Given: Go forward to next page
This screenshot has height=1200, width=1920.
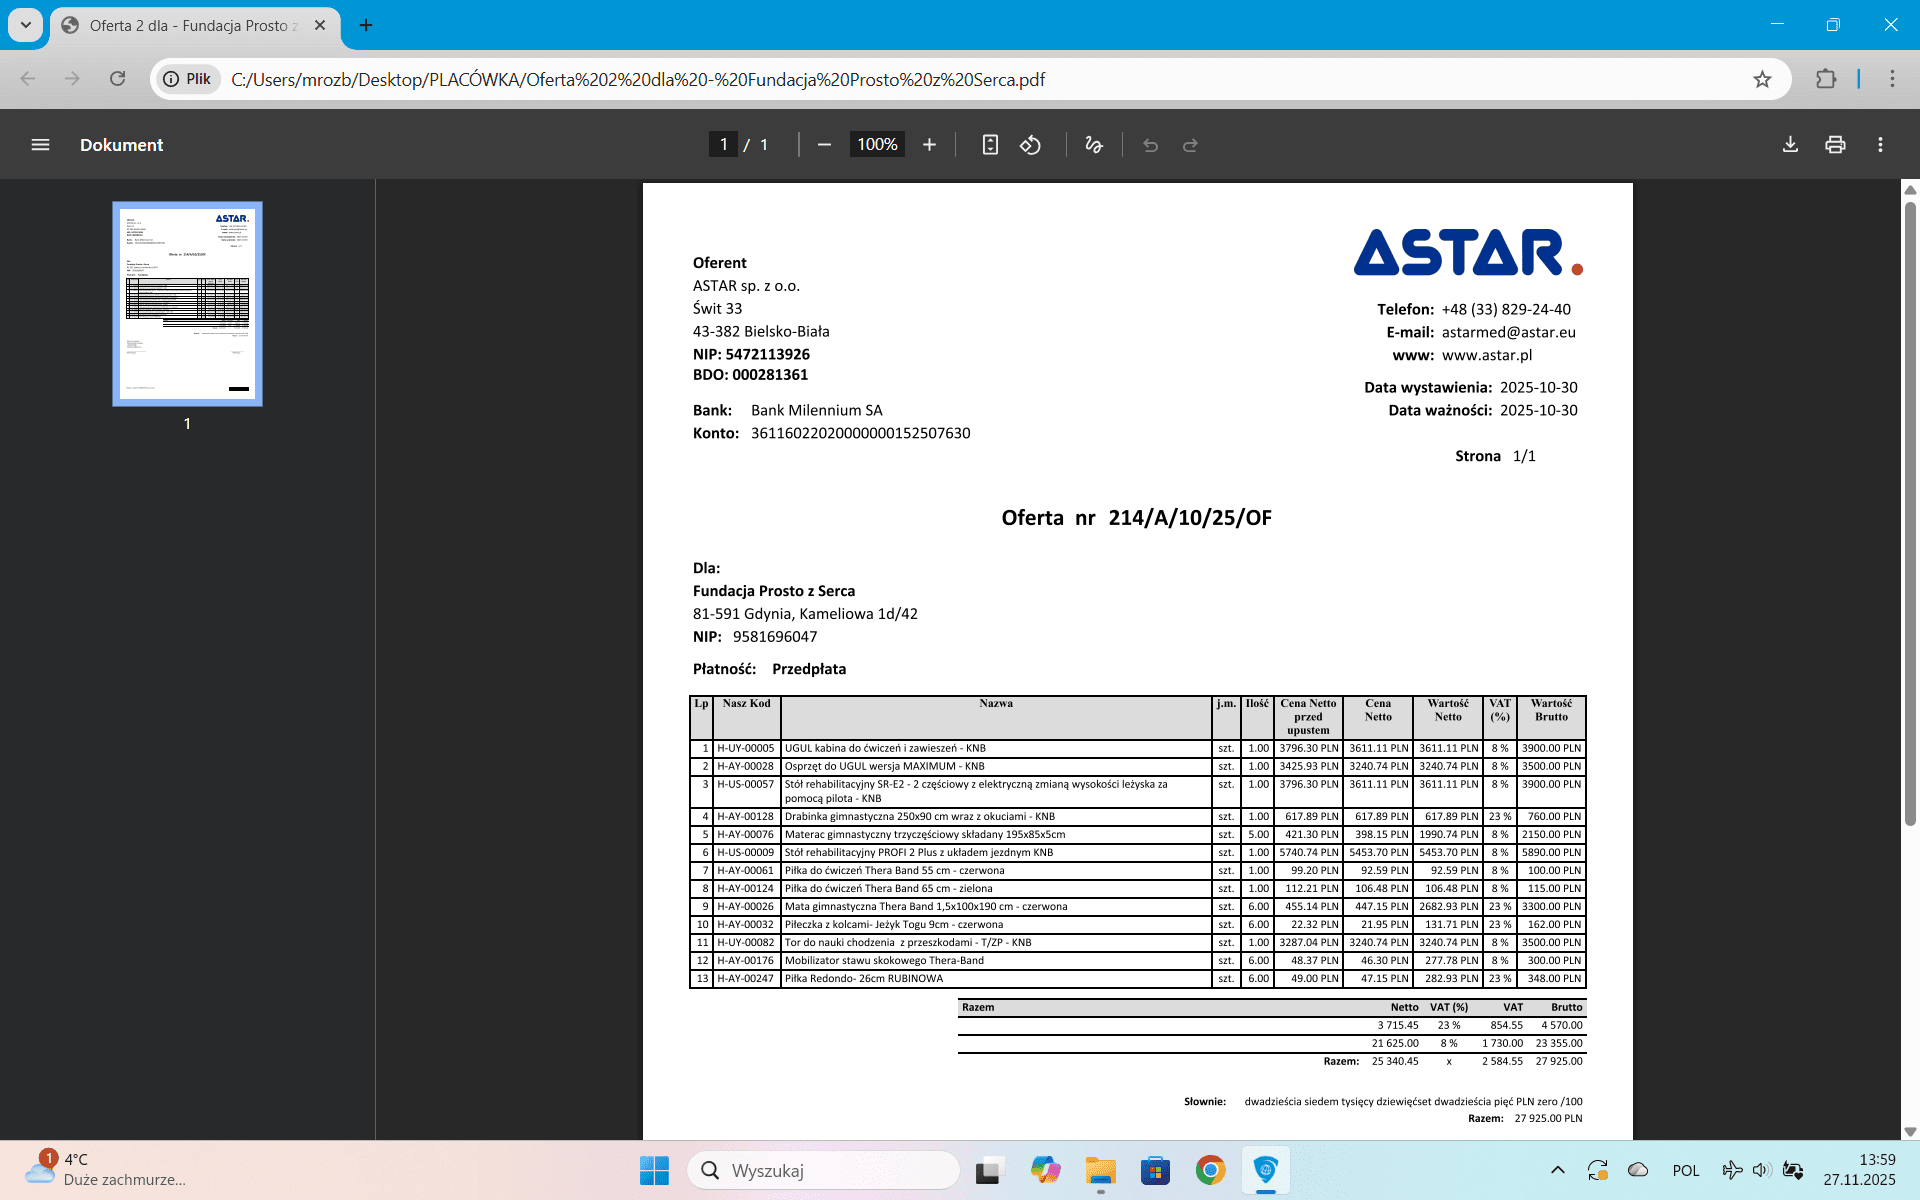Looking at the screenshot, I should (72, 79).
